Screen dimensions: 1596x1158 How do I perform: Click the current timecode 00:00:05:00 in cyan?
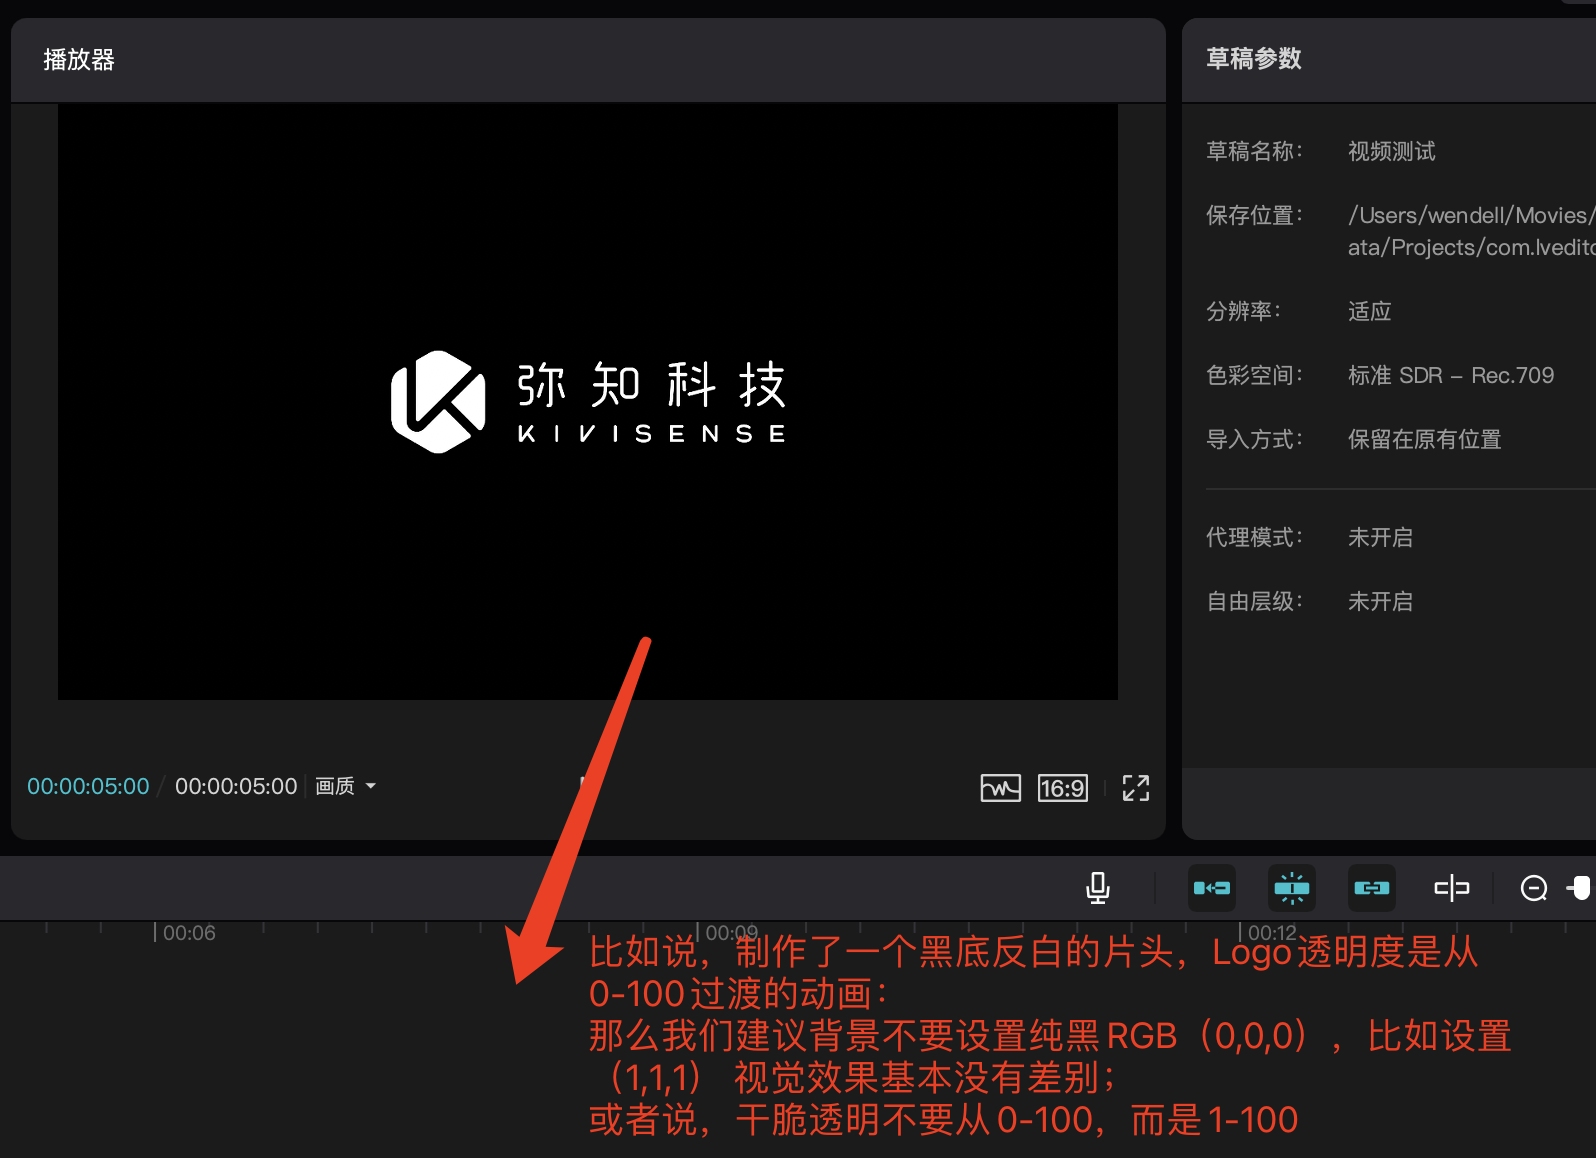pos(88,787)
